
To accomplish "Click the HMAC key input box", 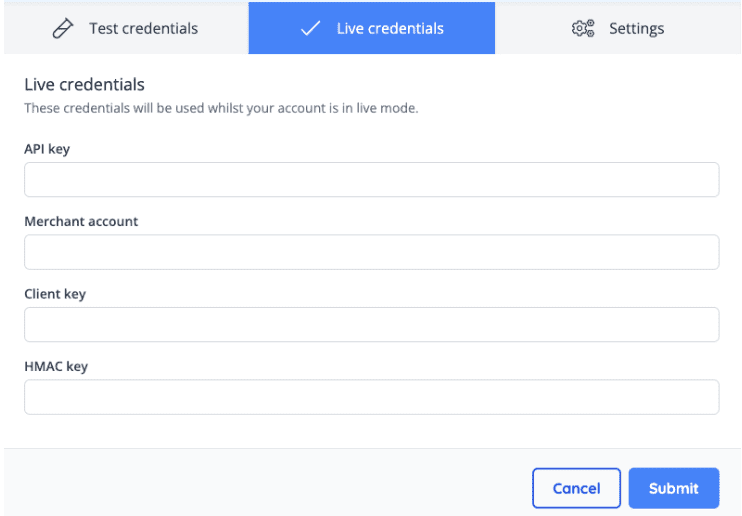I will (371, 397).
